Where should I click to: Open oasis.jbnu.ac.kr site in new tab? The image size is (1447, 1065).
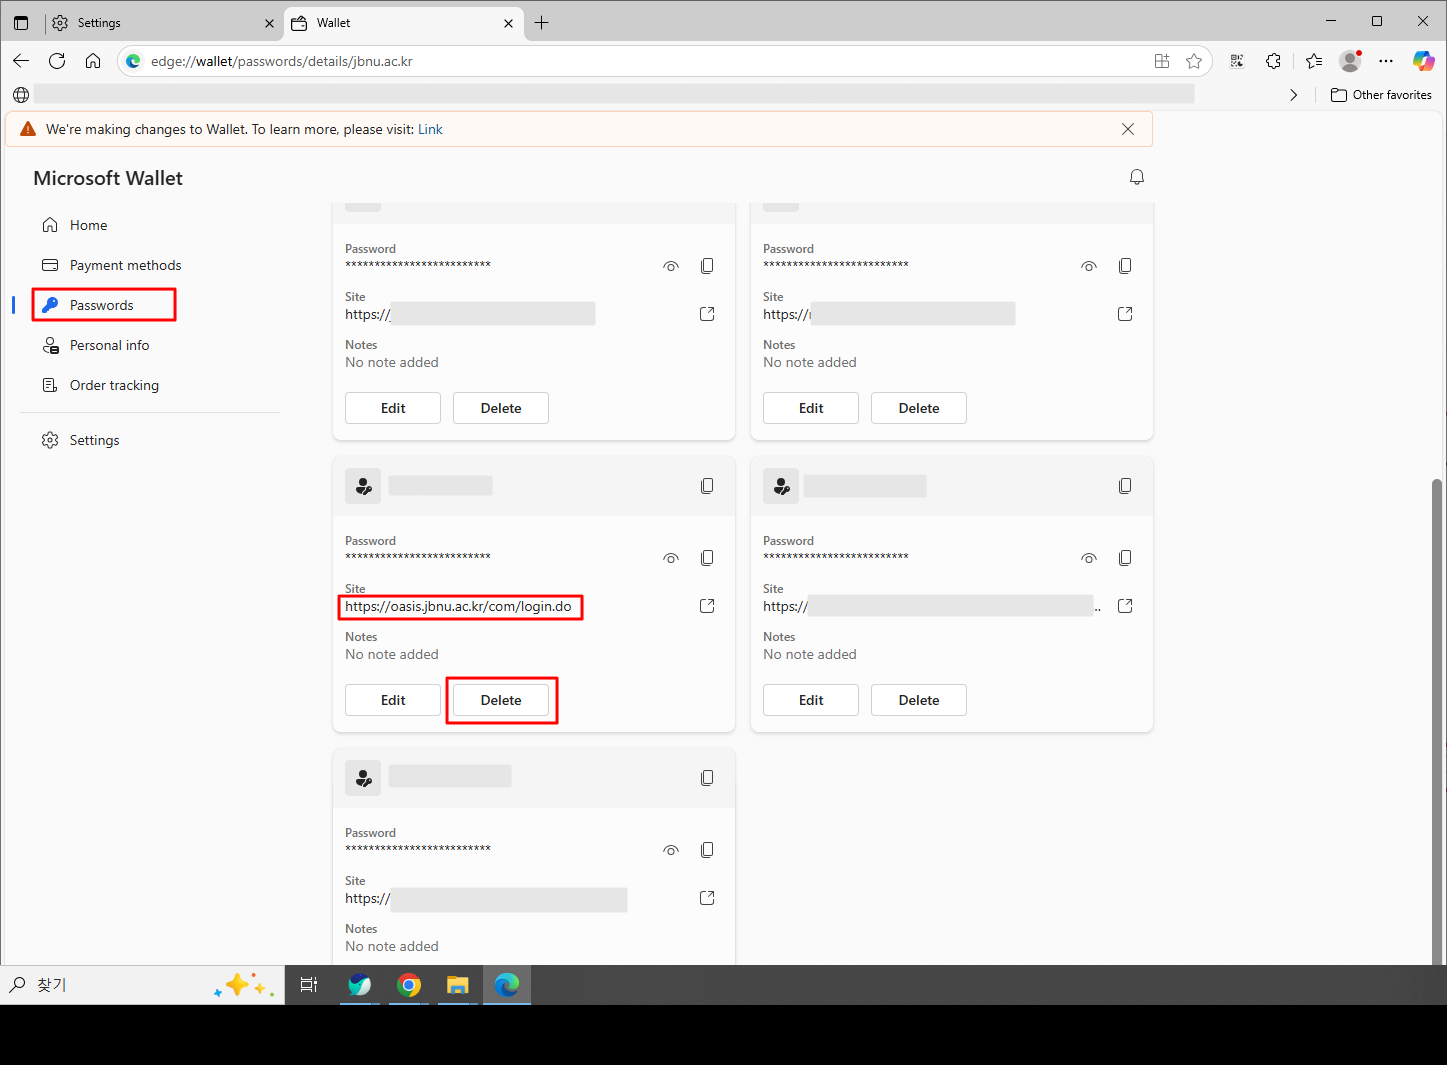point(707,606)
